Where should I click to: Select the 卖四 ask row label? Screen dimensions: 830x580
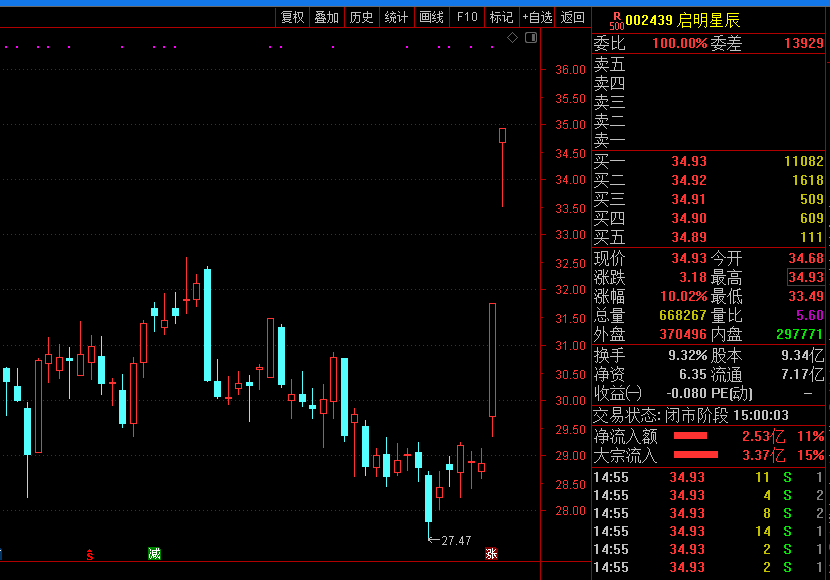(x=609, y=84)
